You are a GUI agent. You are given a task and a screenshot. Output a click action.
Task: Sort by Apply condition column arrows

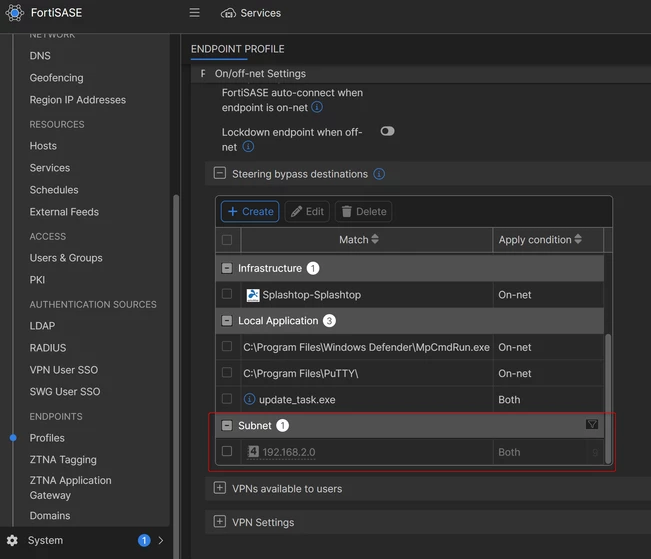(x=578, y=239)
